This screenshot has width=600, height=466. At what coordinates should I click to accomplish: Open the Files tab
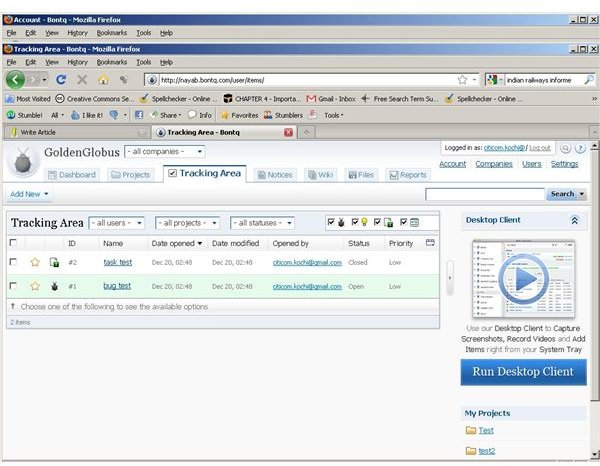[x=361, y=175]
